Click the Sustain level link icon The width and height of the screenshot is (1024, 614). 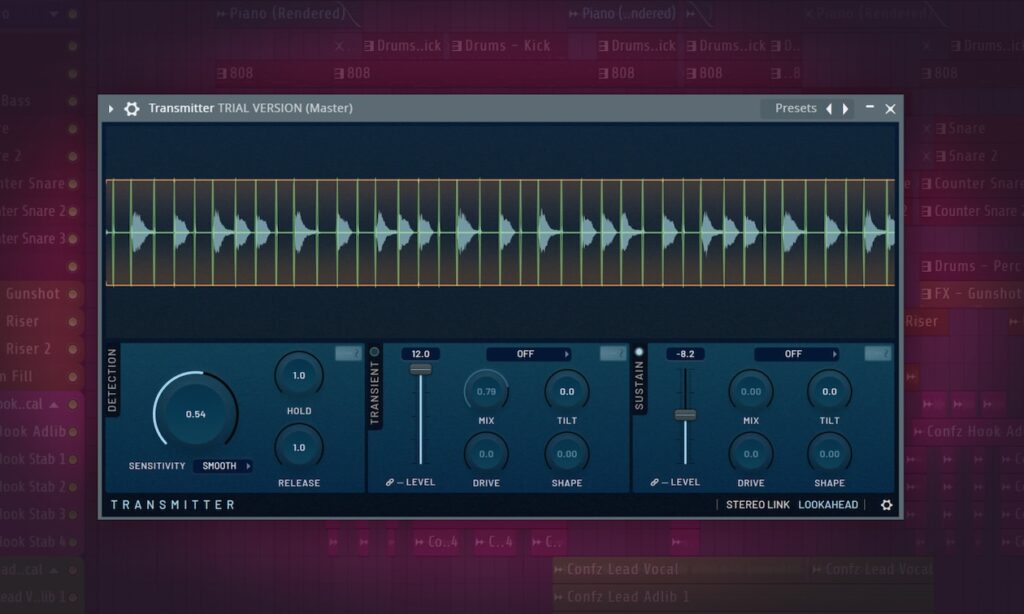click(654, 482)
